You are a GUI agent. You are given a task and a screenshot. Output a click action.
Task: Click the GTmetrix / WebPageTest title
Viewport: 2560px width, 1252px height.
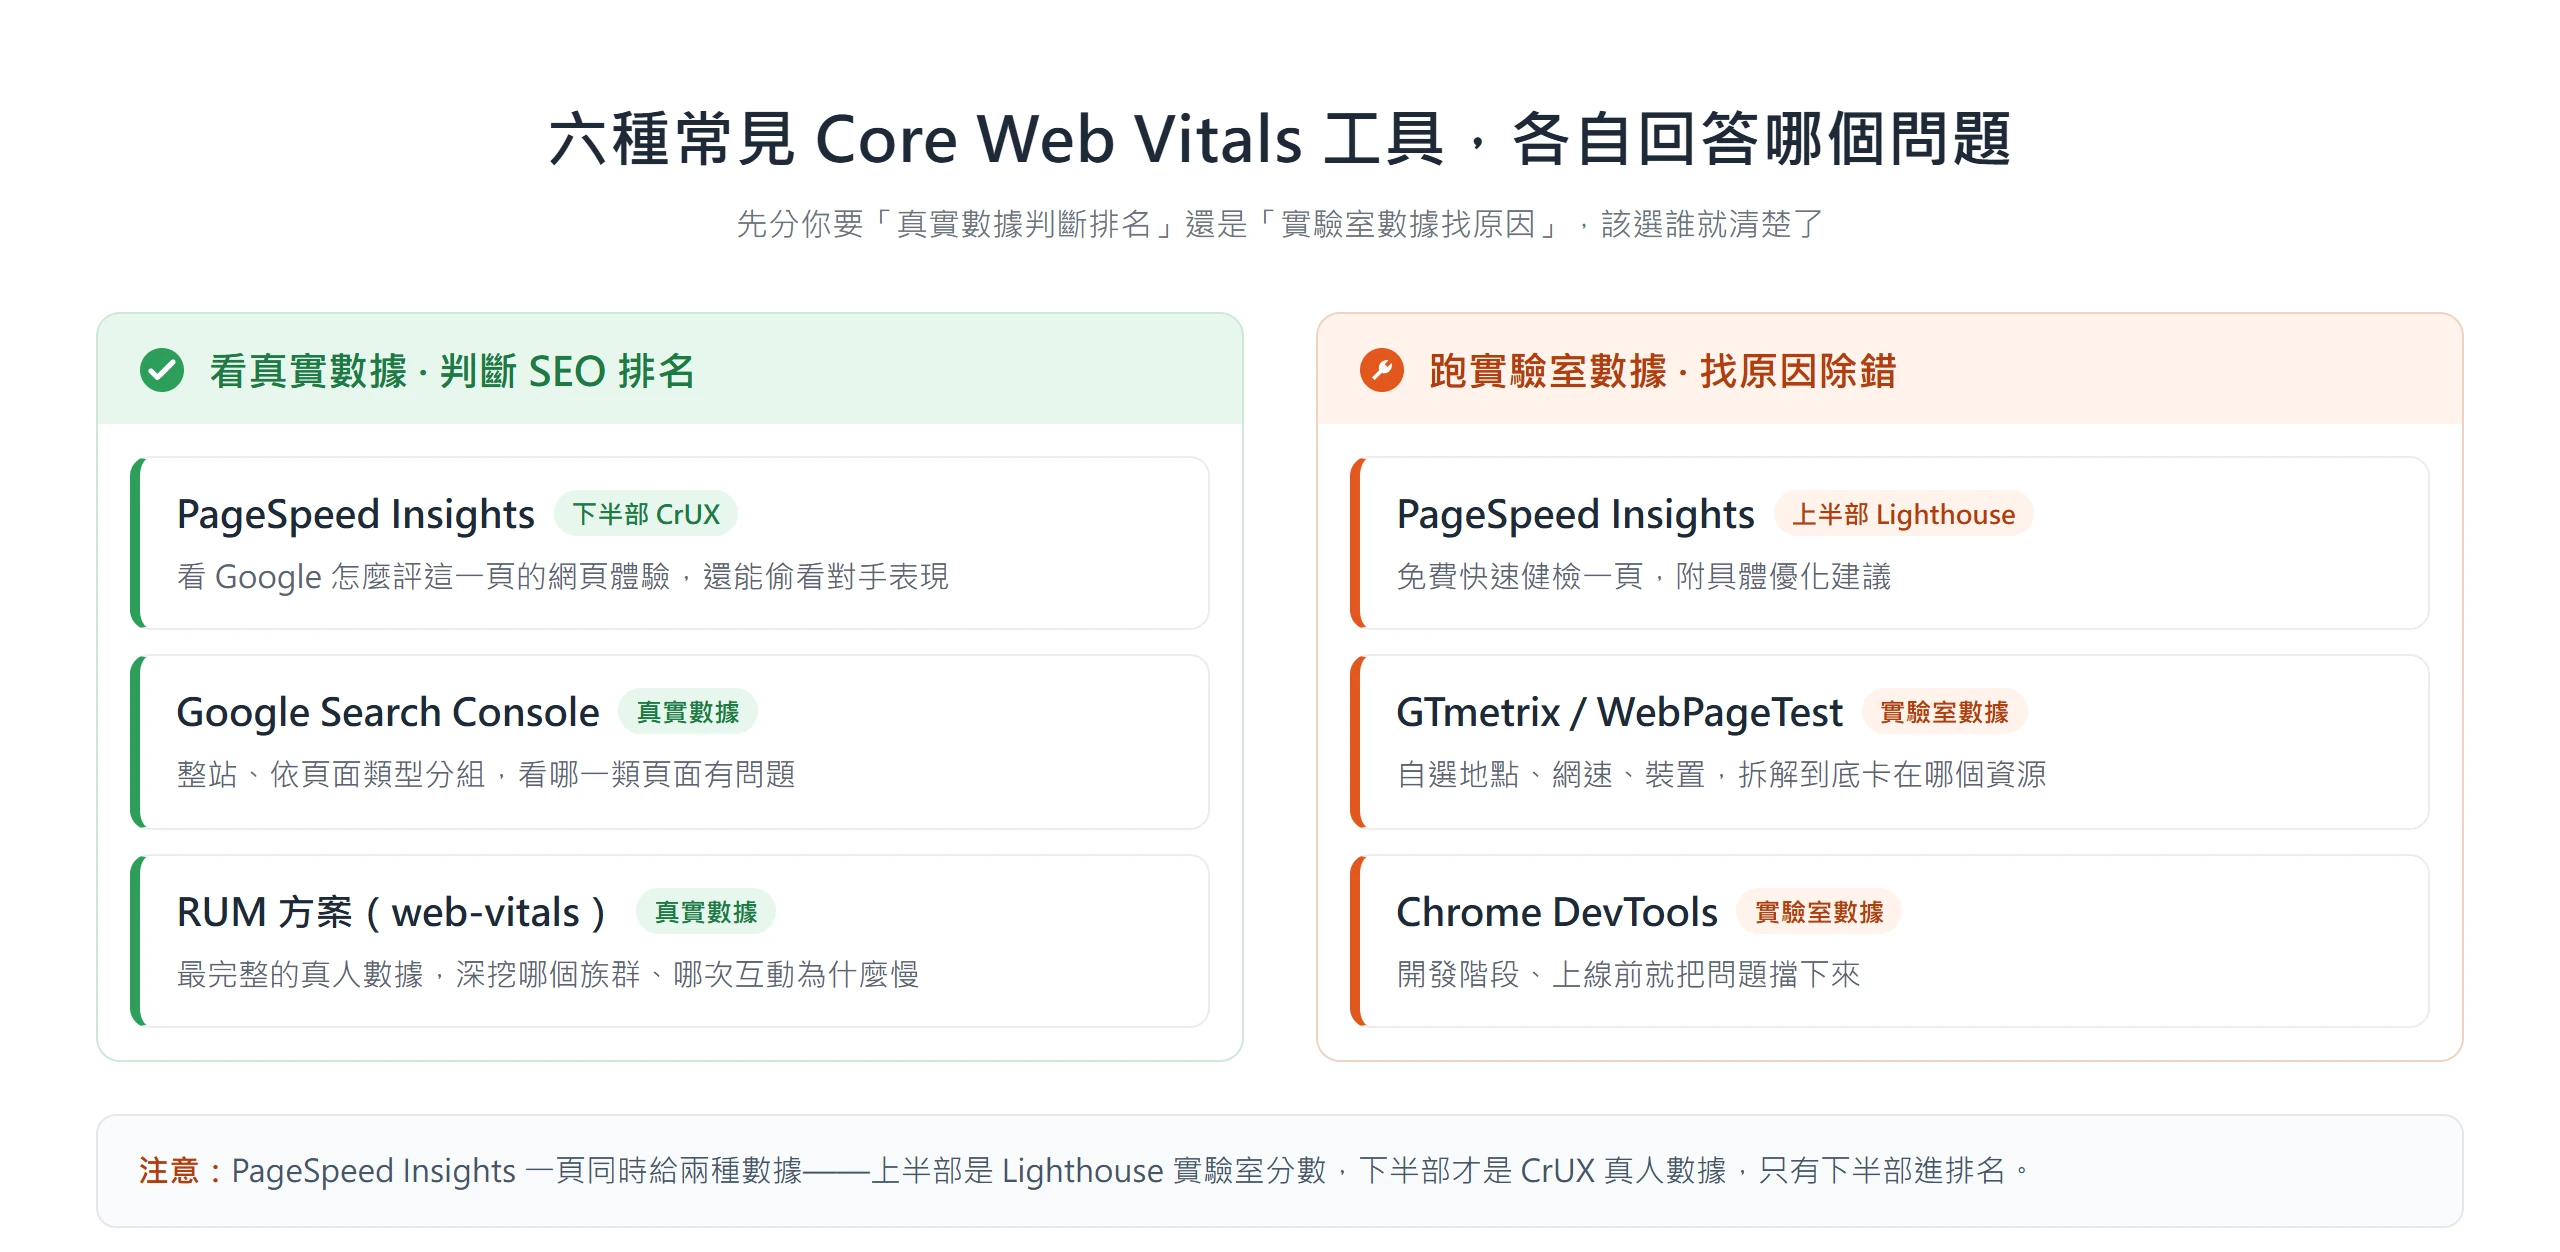[x=1620, y=712]
